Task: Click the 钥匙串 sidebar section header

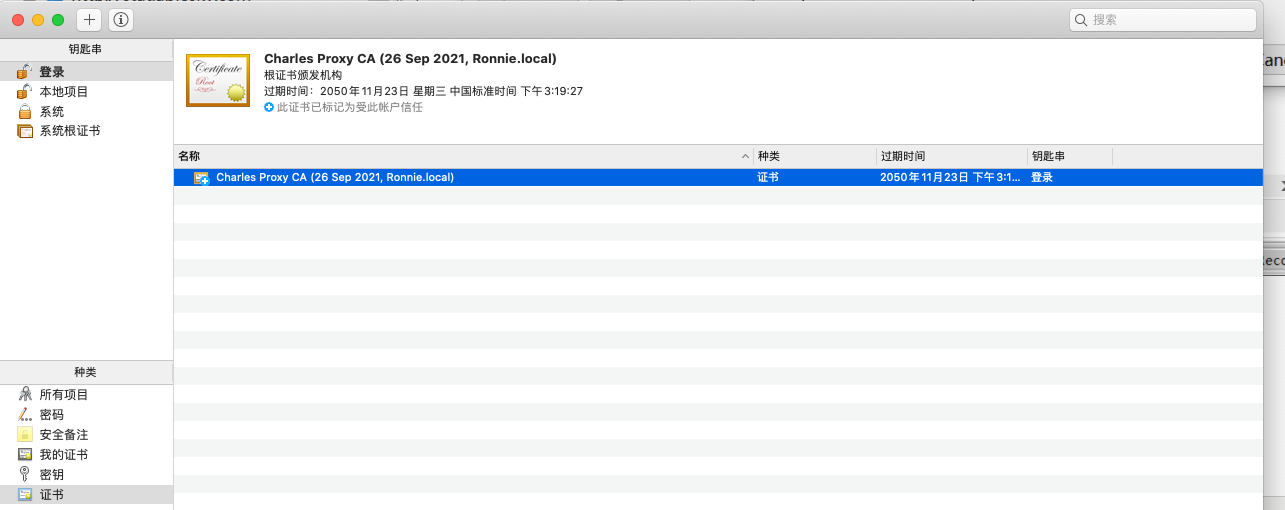Action: point(86,50)
